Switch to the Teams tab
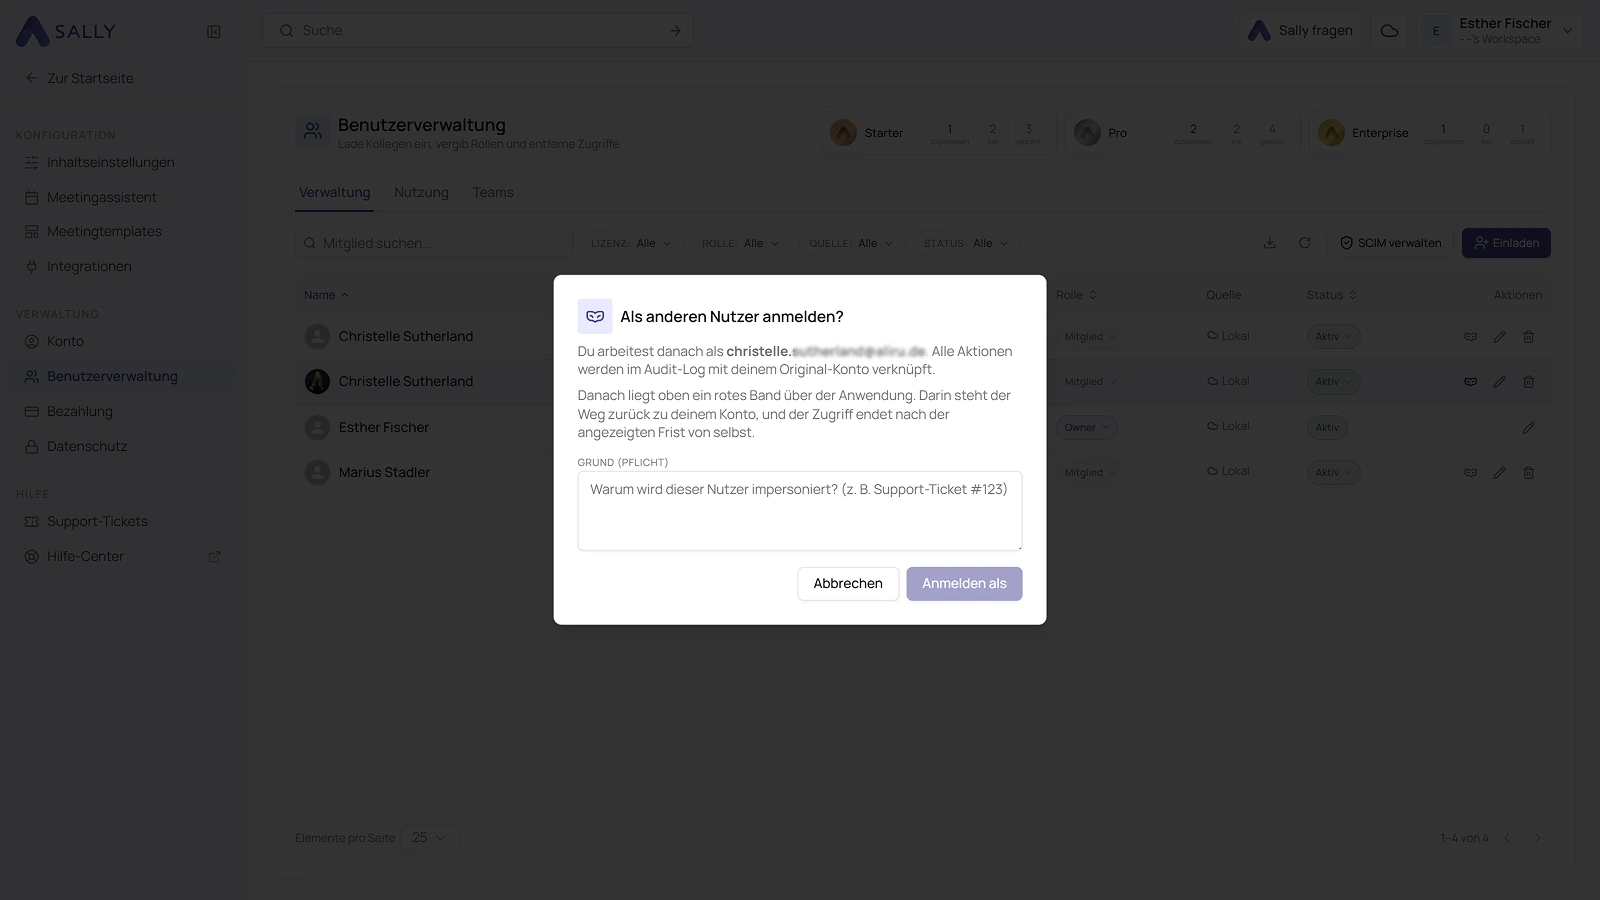1600x900 pixels. pyautogui.click(x=493, y=192)
